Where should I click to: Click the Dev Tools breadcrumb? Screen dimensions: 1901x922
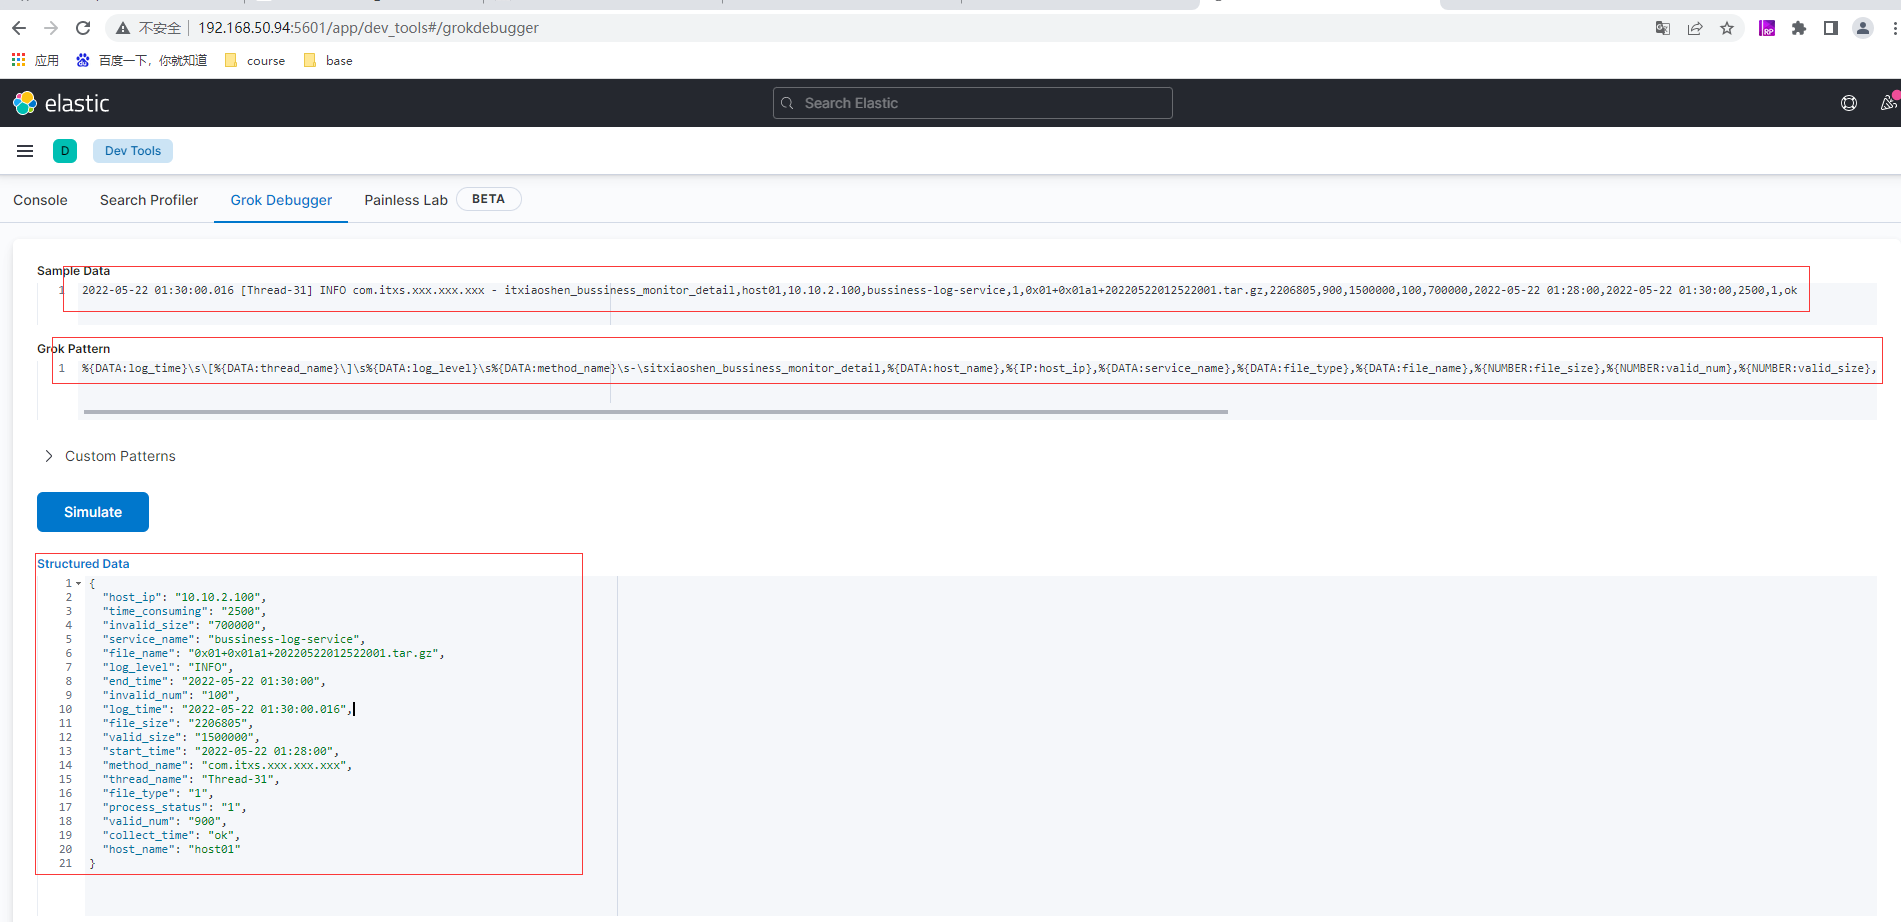click(x=133, y=151)
